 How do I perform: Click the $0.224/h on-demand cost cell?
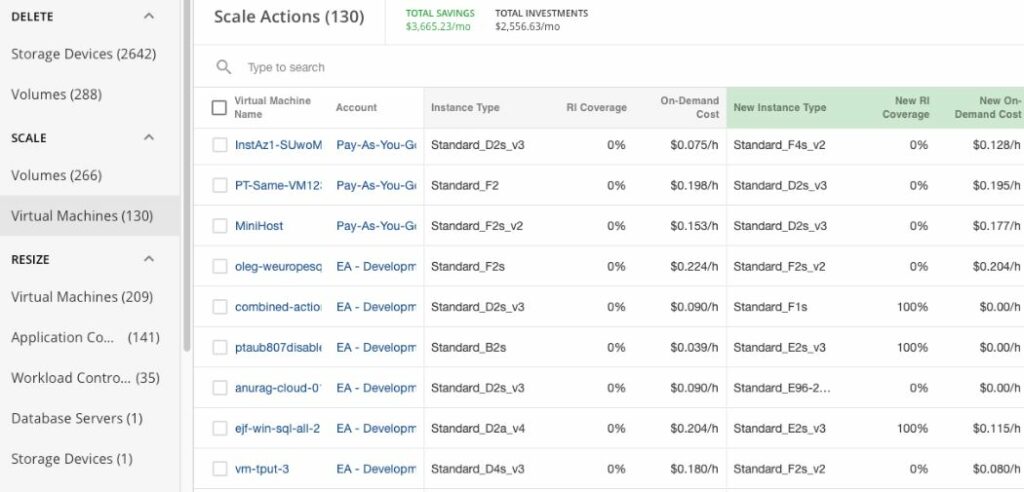694,267
